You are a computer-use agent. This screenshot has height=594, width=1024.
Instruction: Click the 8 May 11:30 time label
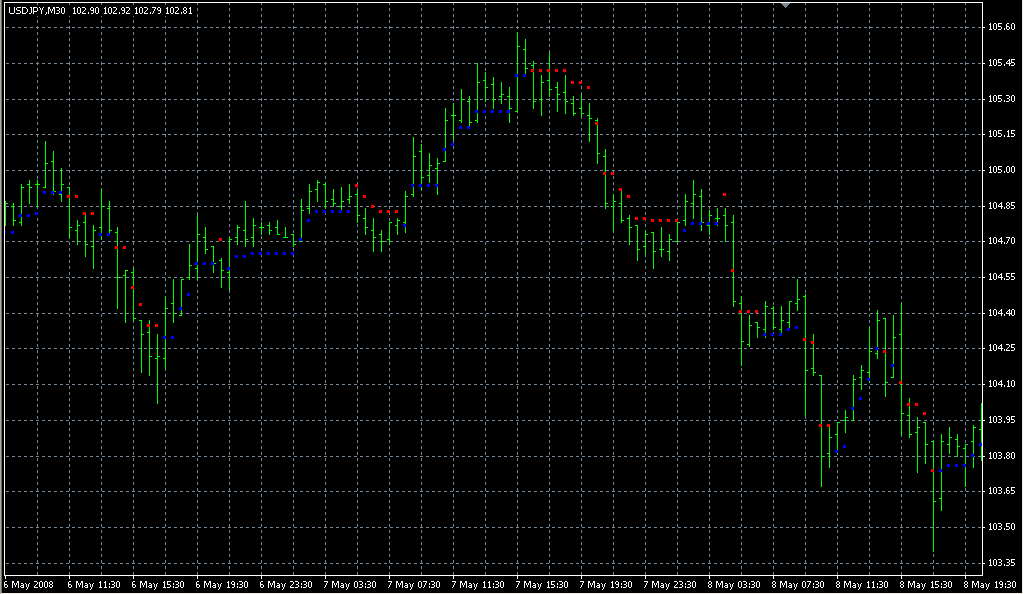[x=862, y=584]
